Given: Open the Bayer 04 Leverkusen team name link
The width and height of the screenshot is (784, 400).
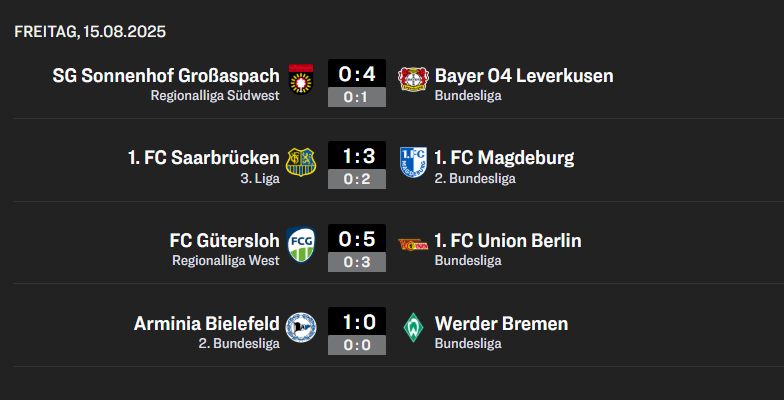Looking at the screenshot, I should (524, 75).
